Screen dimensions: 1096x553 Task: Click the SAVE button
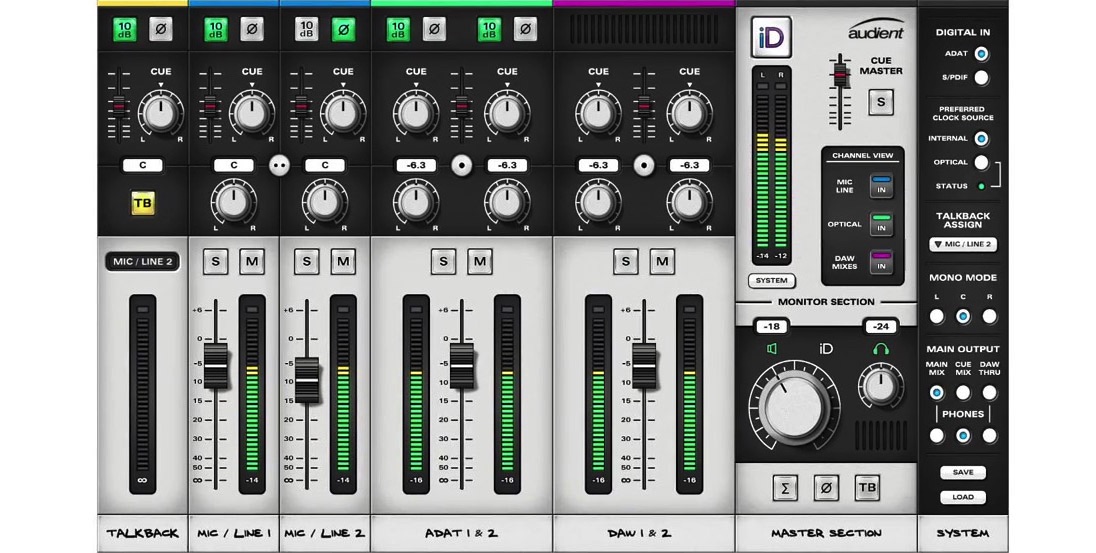click(x=963, y=473)
